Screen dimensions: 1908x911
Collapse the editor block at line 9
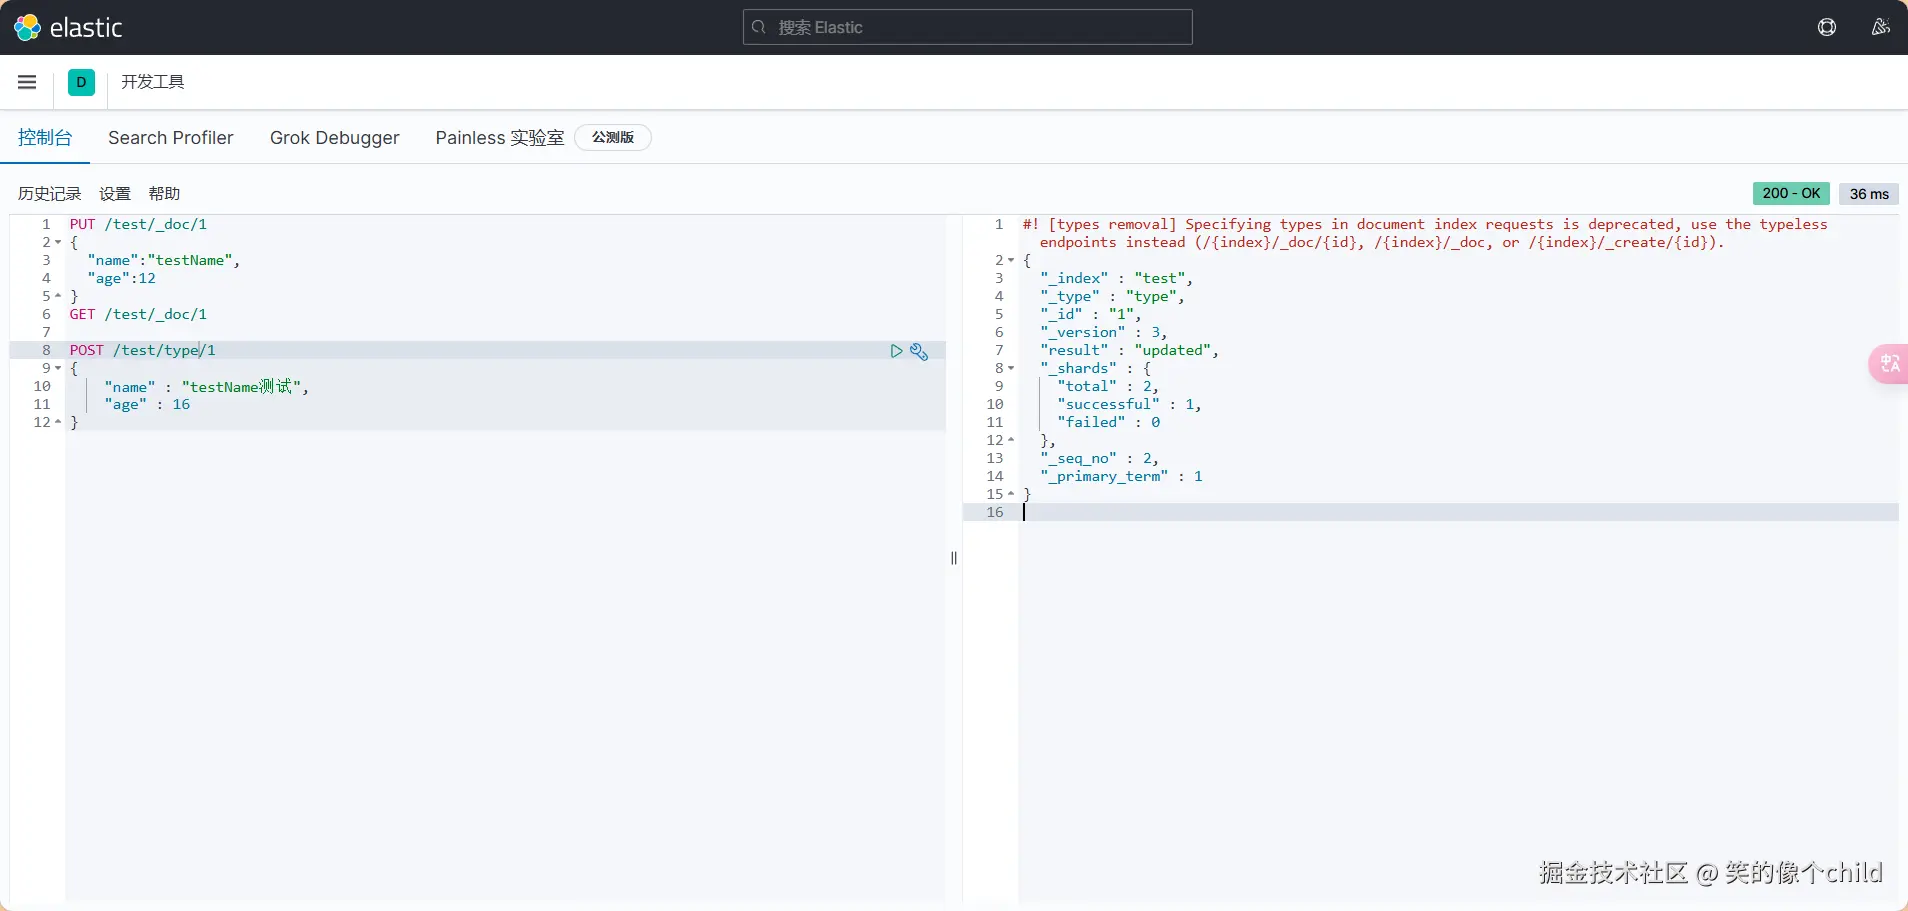[x=58, y=369]
